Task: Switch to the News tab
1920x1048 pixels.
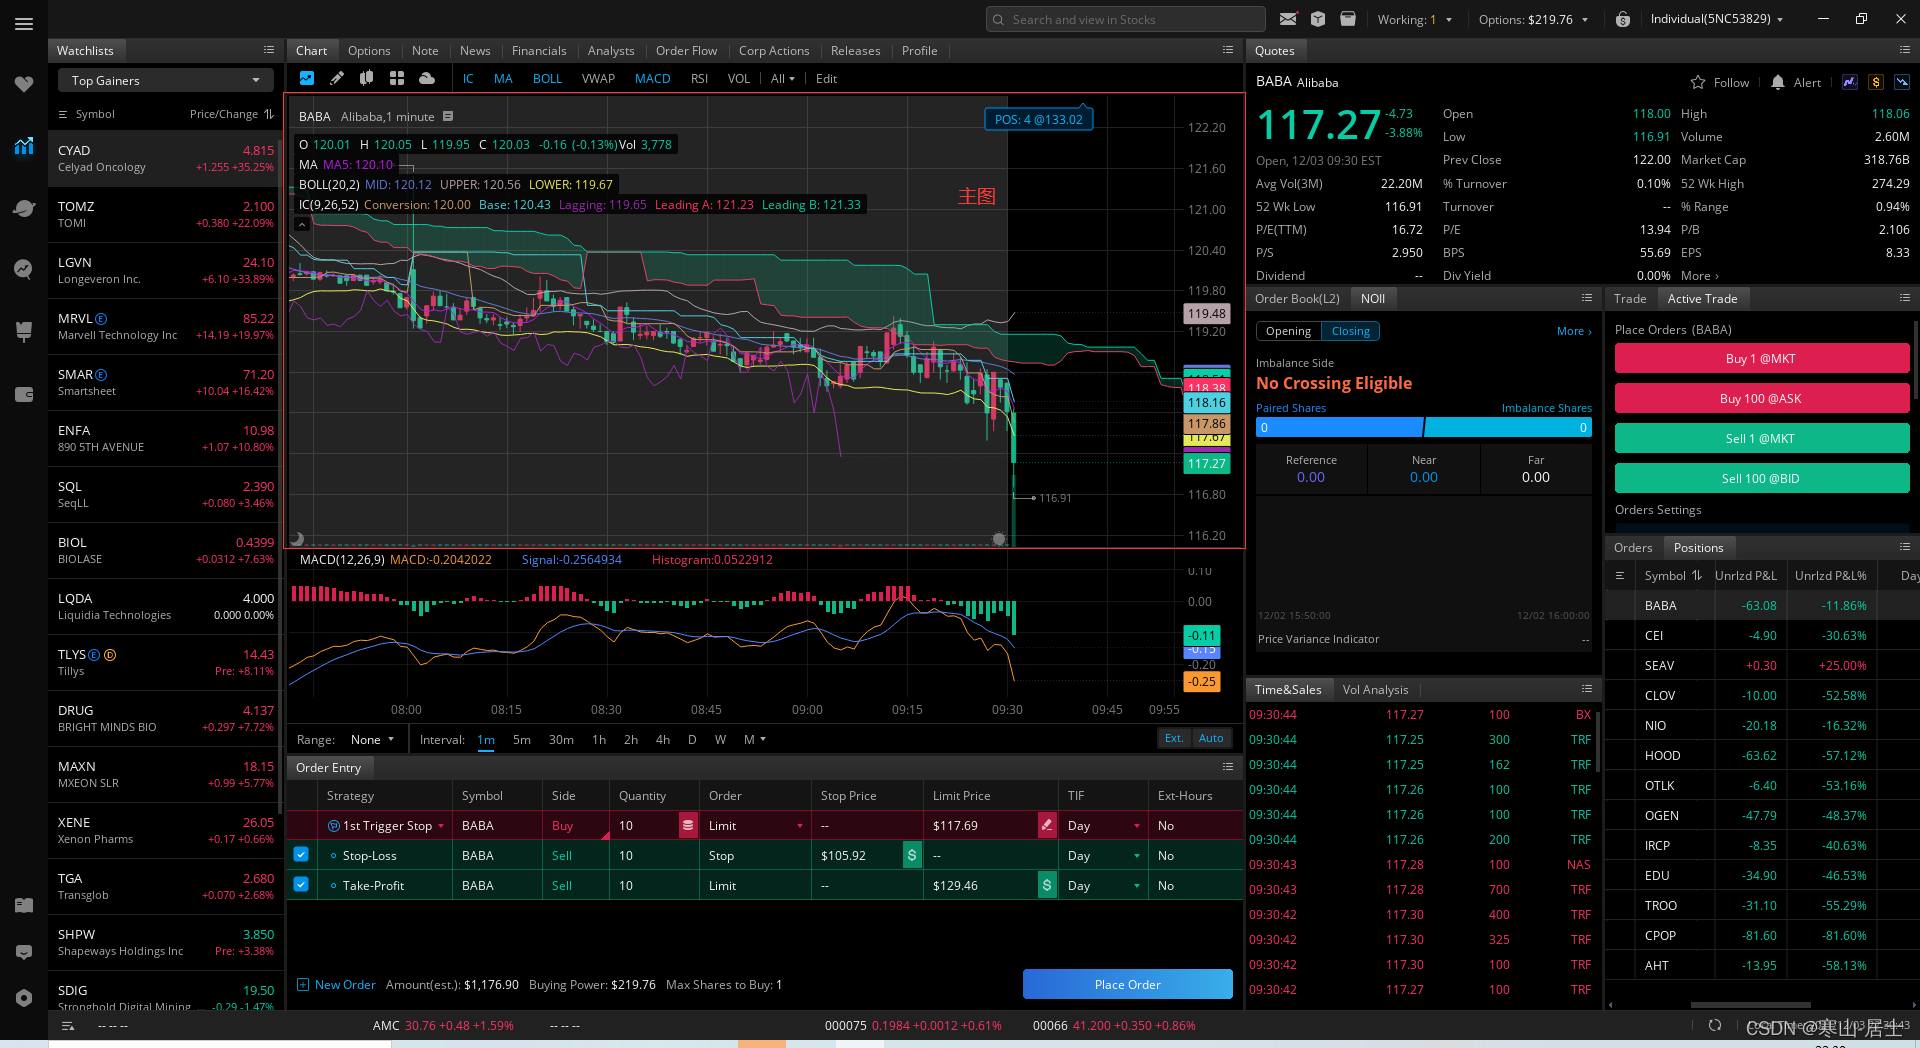Action: [x=475, y=51]
